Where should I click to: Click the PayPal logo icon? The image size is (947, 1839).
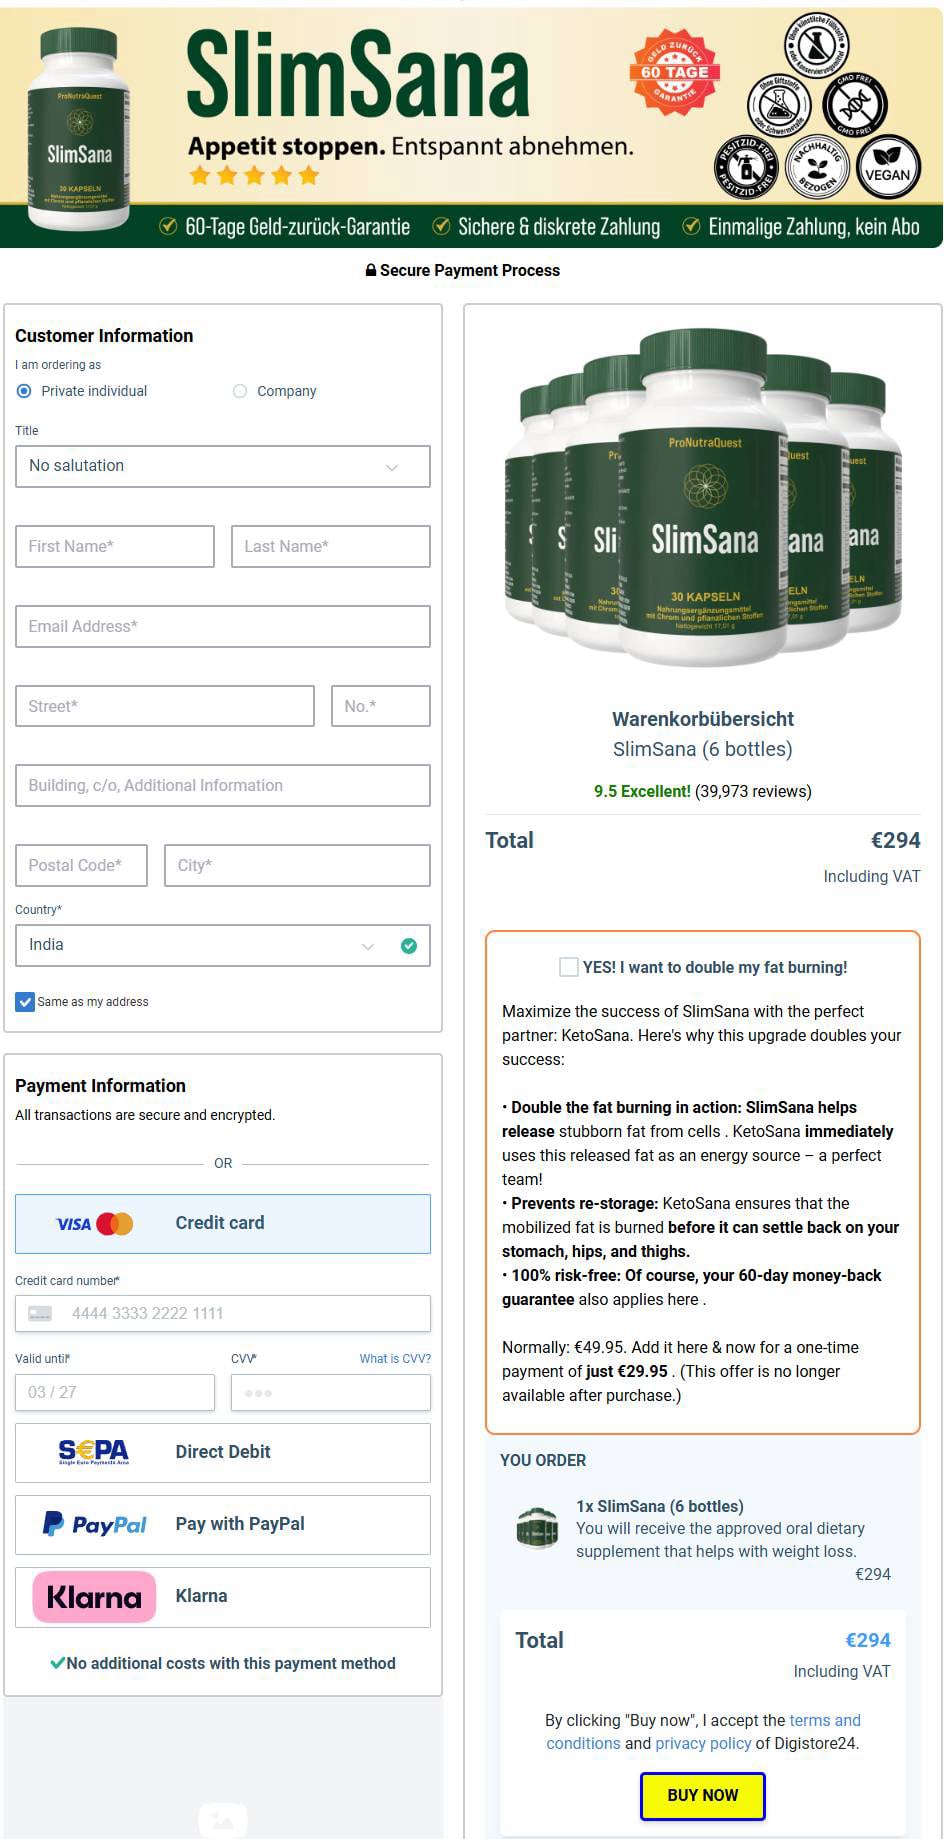[95, 1524]
